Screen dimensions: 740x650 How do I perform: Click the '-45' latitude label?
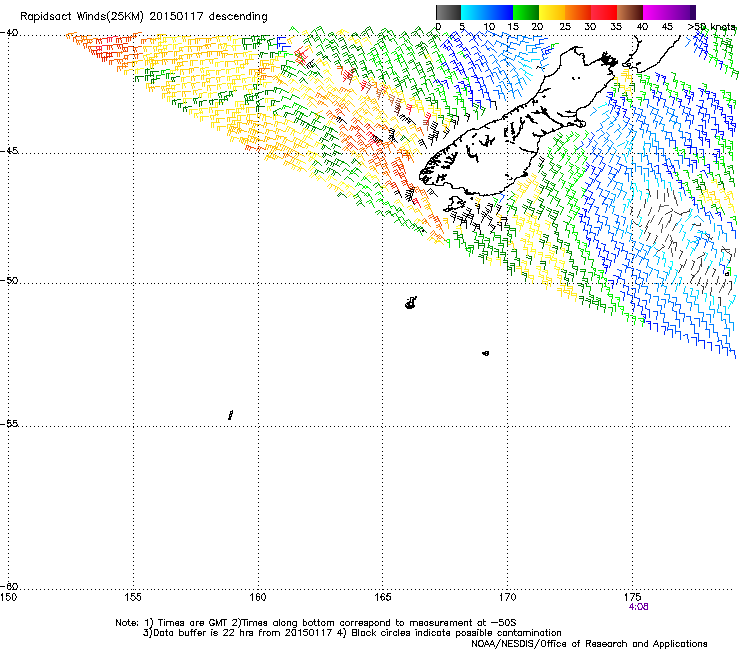coord(10,151)
